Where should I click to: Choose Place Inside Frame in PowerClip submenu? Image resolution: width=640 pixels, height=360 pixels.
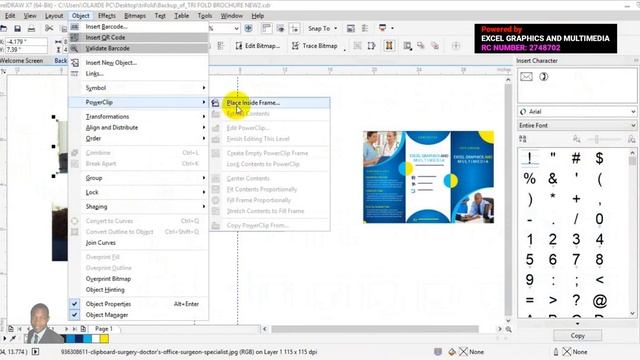pyautogui.click(x=270, y=103)
